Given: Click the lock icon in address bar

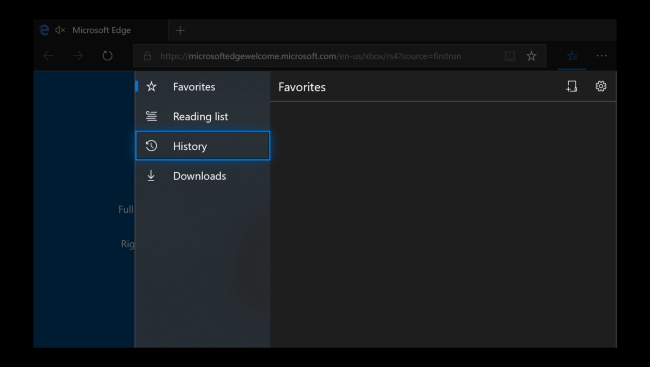Looking at the screenshot, I should [147, 56].
